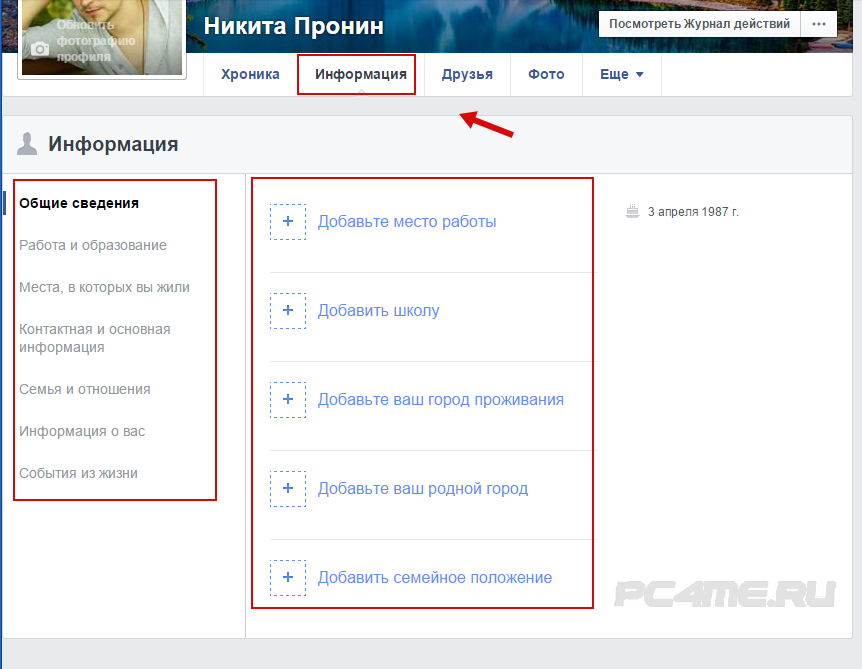Click plus icon beside add hometown
This screenshot has width=862, height=669.
[x=288, y=489]
